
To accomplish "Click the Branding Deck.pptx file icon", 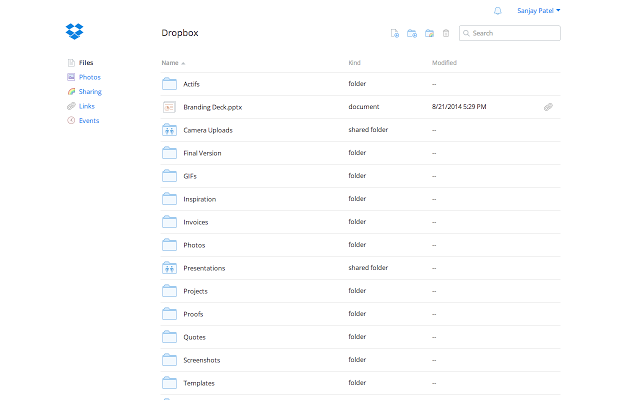I will click(169, 107).
